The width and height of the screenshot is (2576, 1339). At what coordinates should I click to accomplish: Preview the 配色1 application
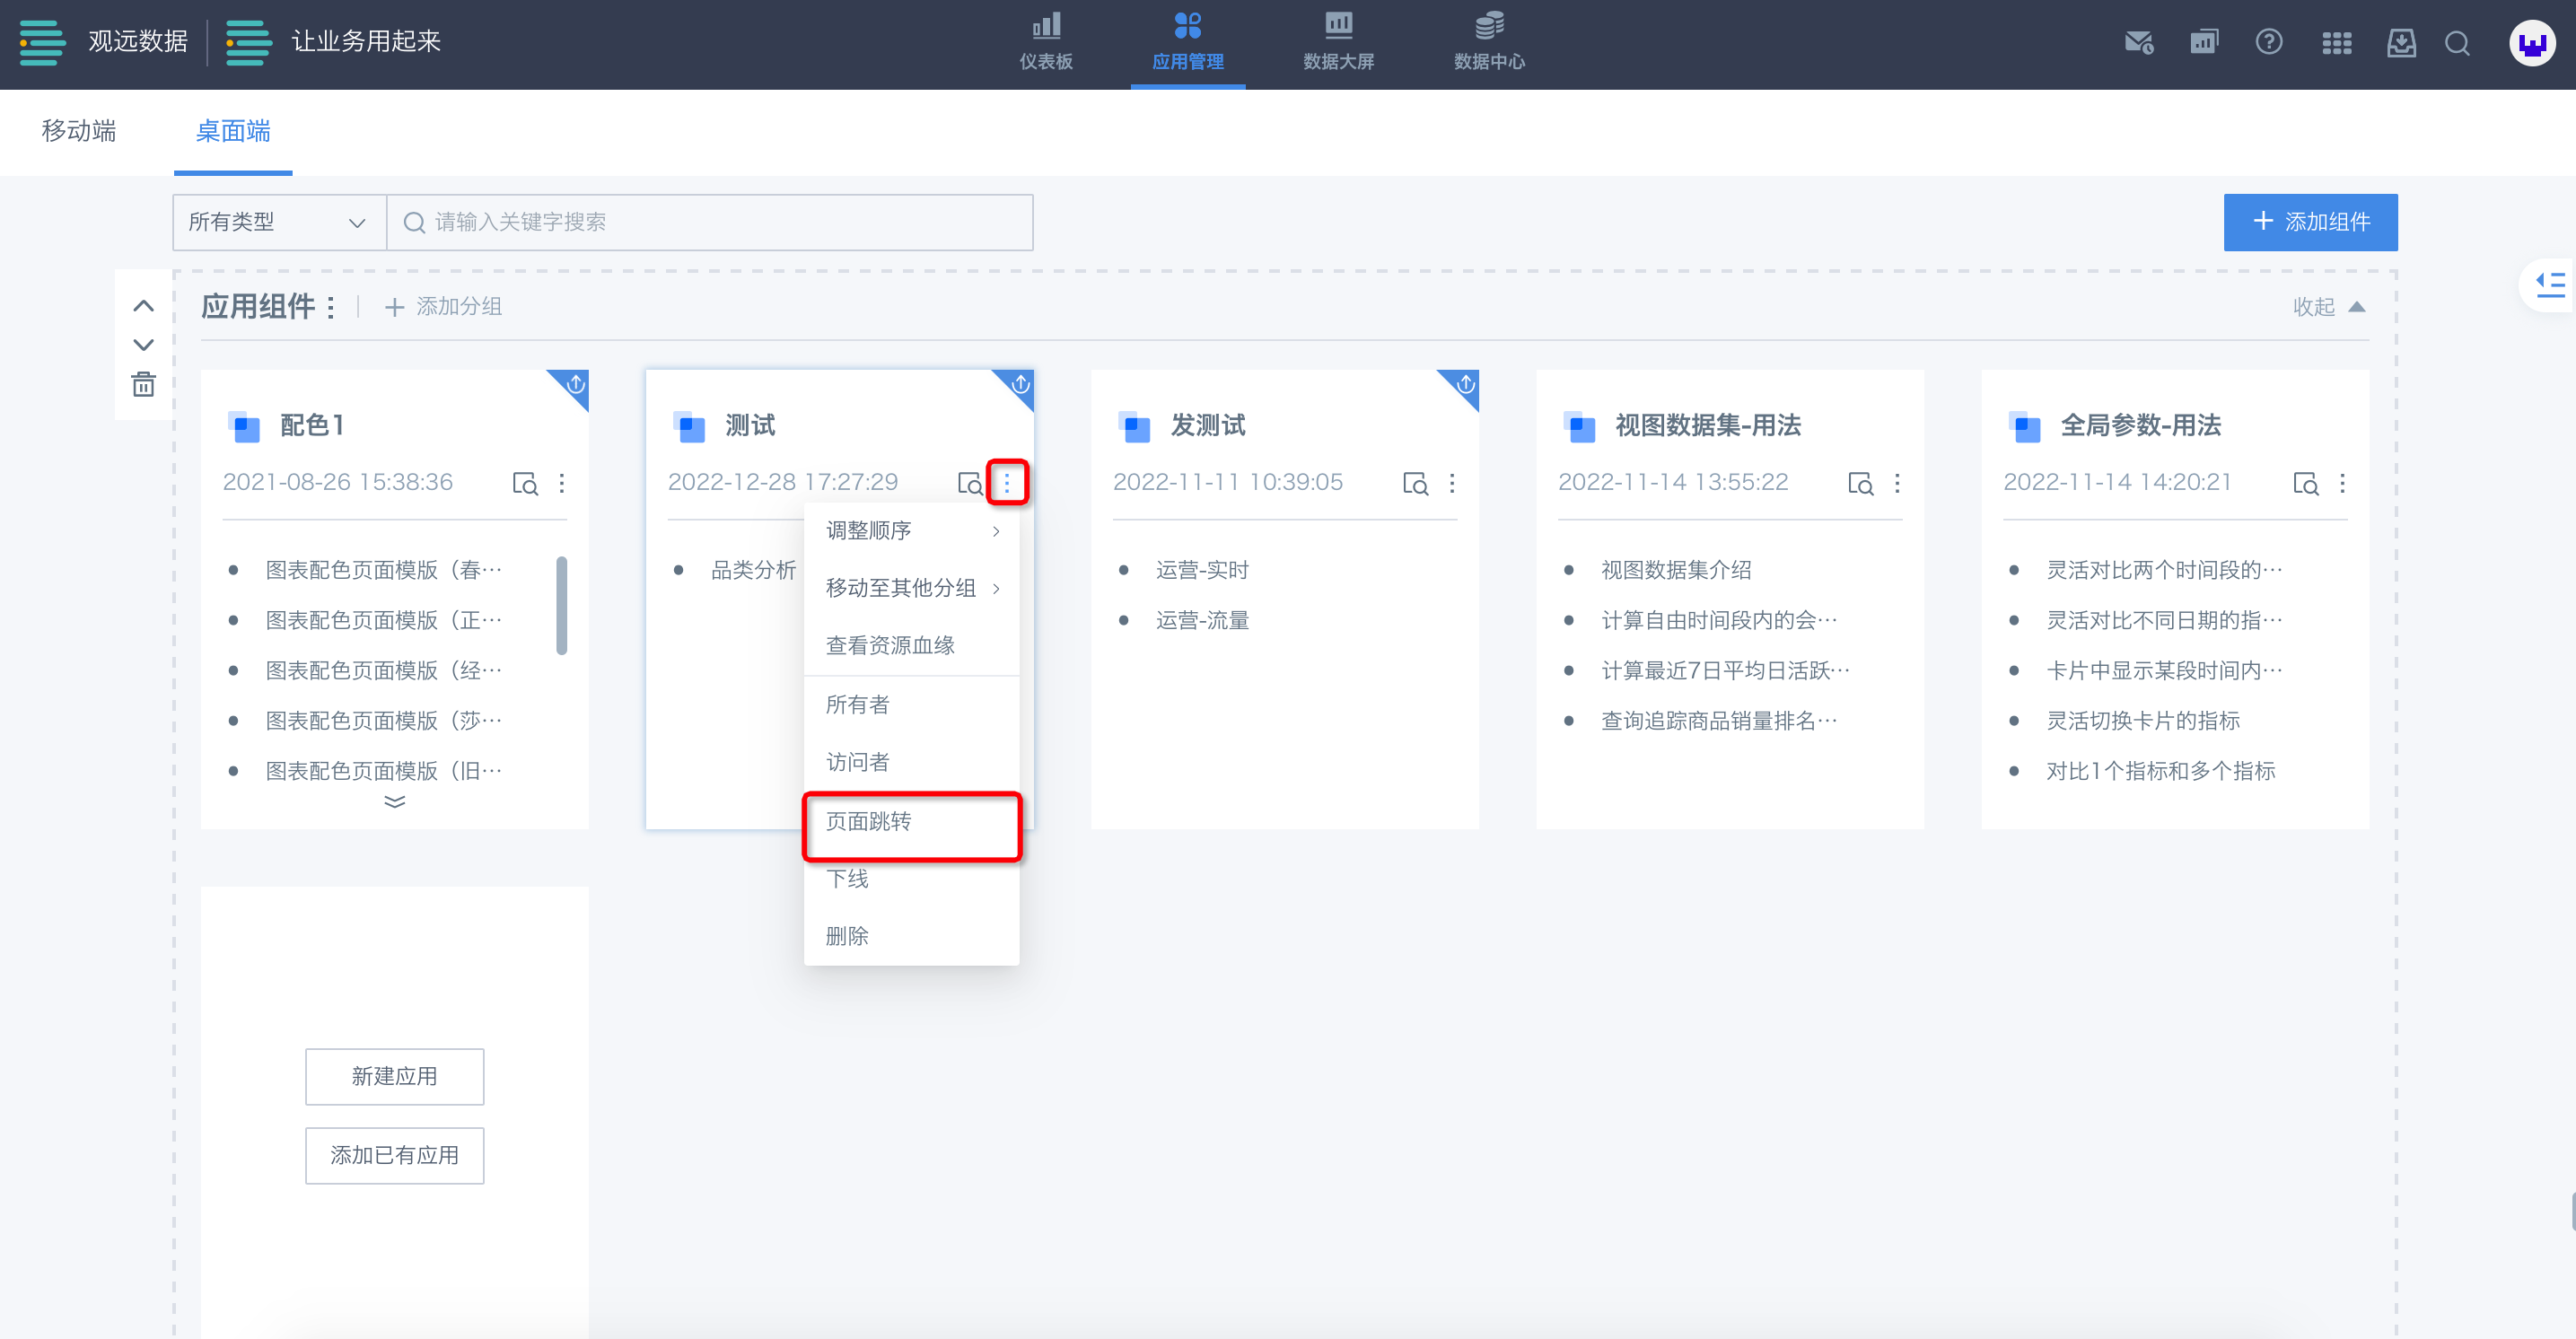[525, 484]
